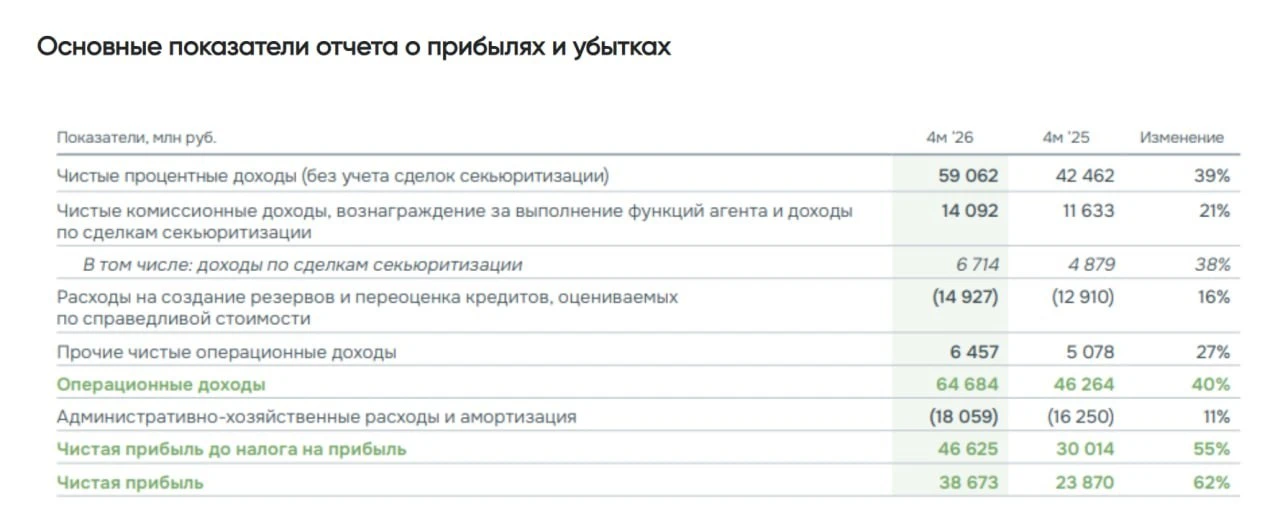This screenshot has width=1280, height=532.
Task: Click the value (14 927)
Action: tap(964, 297)
